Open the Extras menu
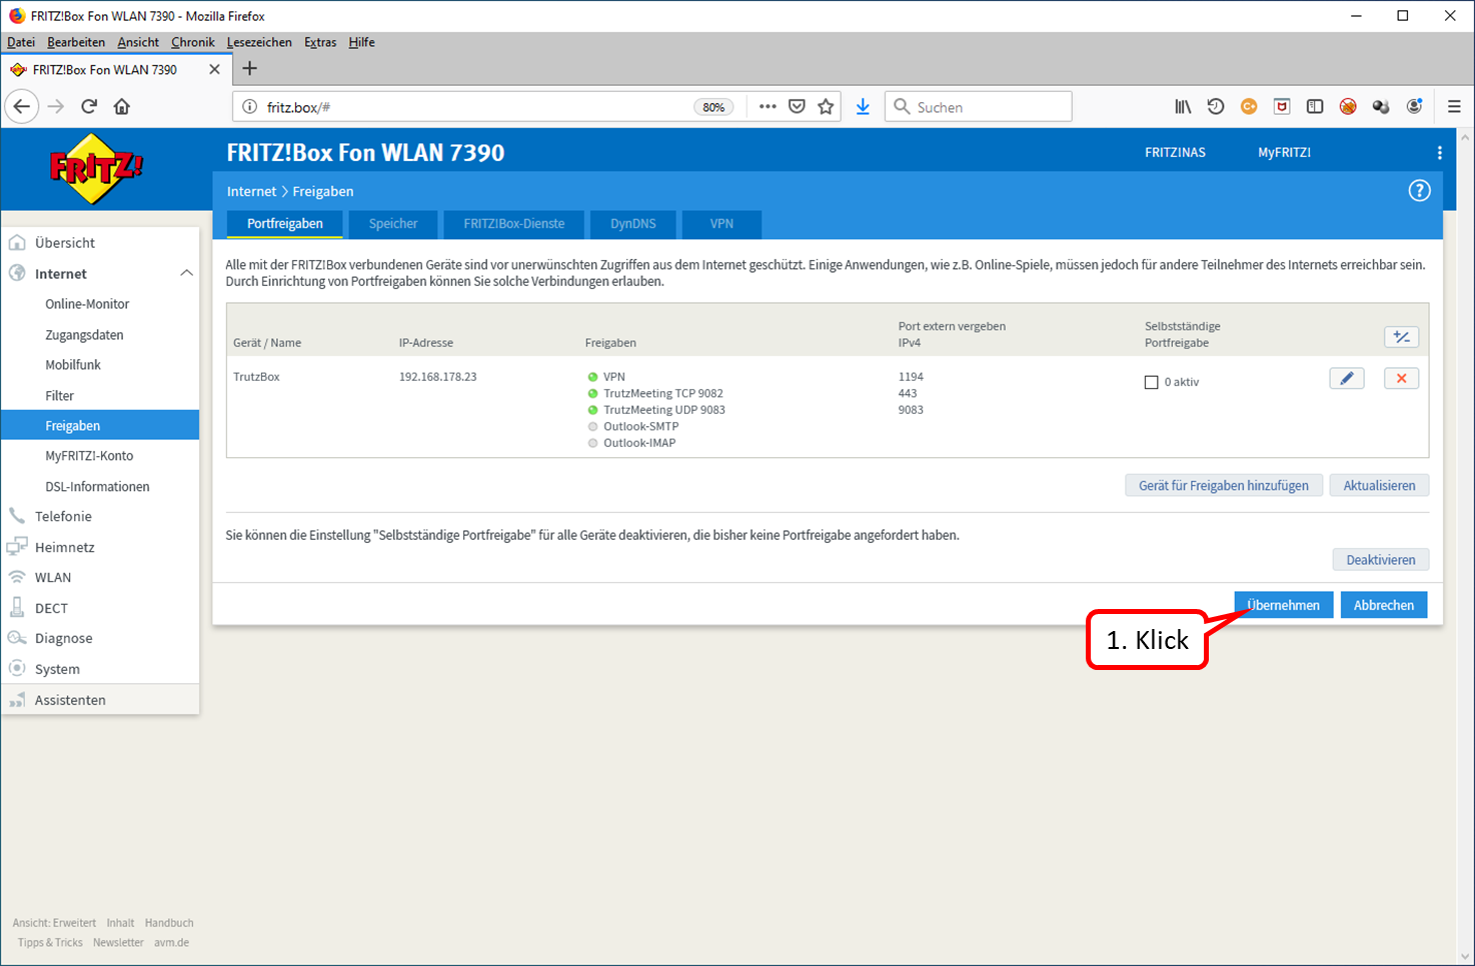 point(320,42)
